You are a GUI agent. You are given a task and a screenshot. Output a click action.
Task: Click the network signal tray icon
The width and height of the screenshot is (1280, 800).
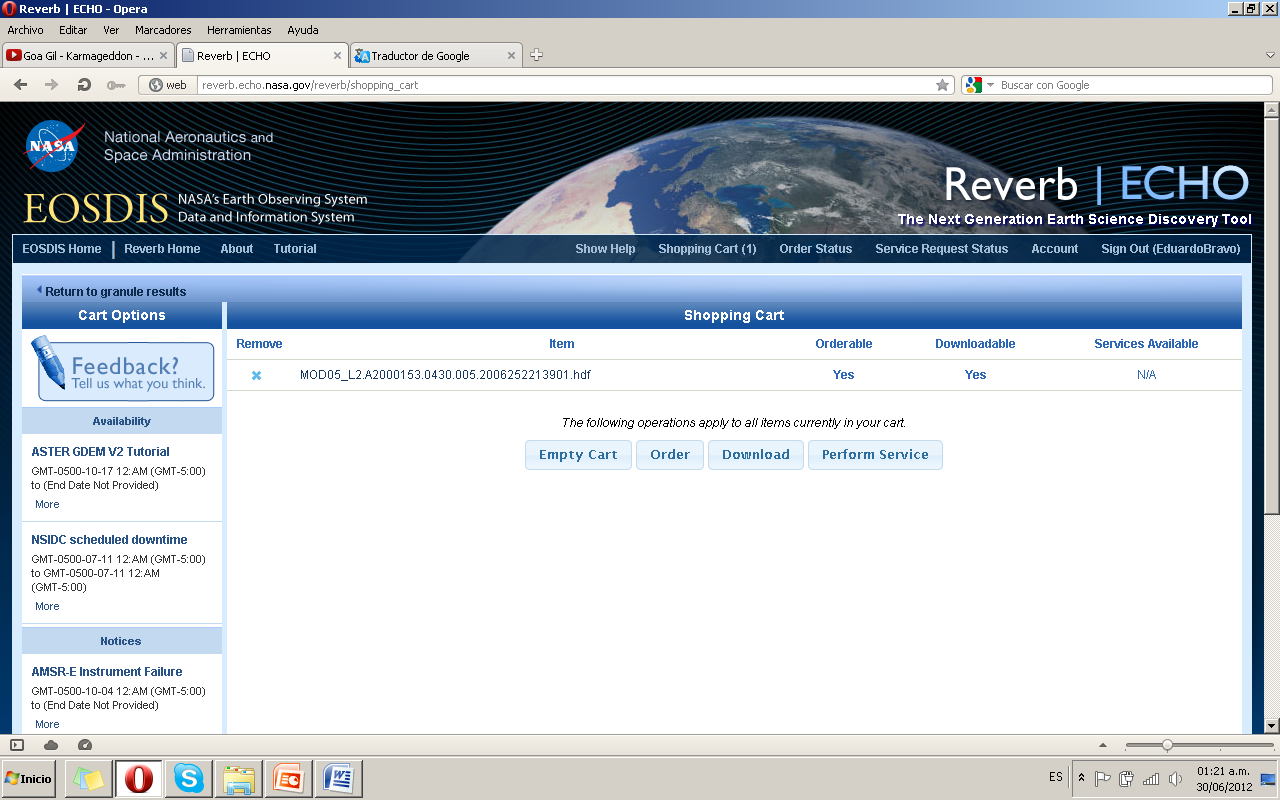click(x=1151, y=778)
